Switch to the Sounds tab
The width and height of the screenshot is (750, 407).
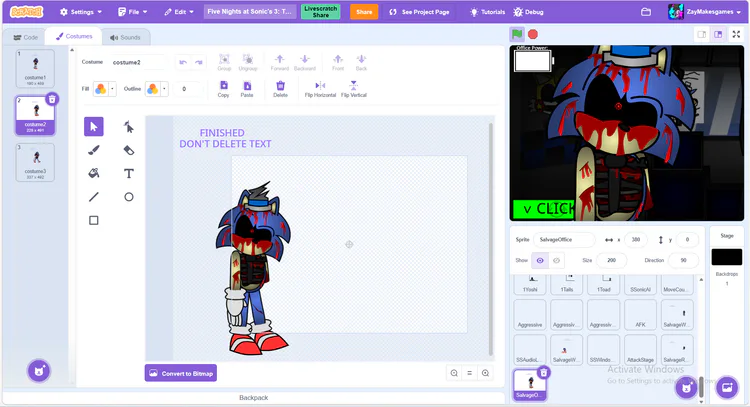(125, 37)
